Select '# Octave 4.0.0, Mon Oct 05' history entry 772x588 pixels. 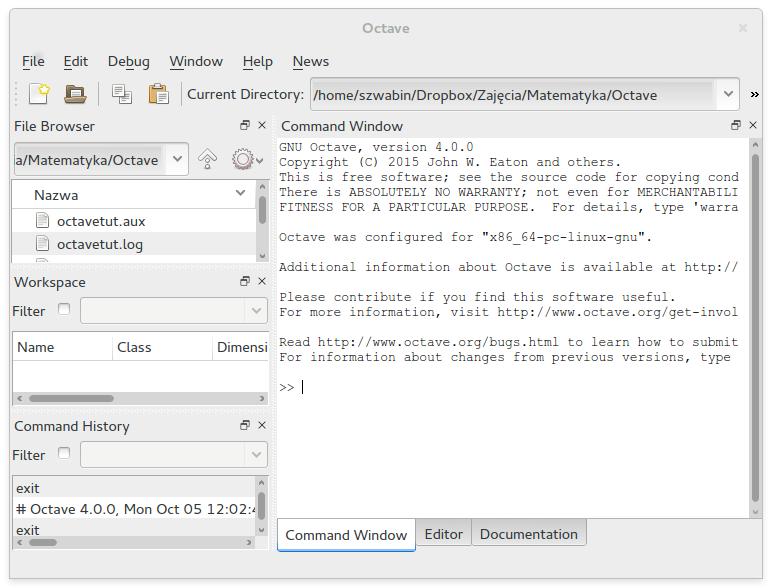[133, 509]
